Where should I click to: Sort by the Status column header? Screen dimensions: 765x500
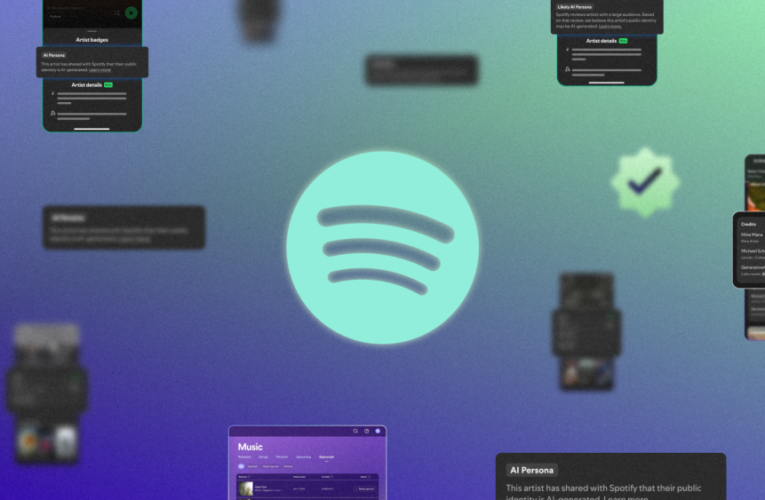pyautogui.click(x=364, y=477)
